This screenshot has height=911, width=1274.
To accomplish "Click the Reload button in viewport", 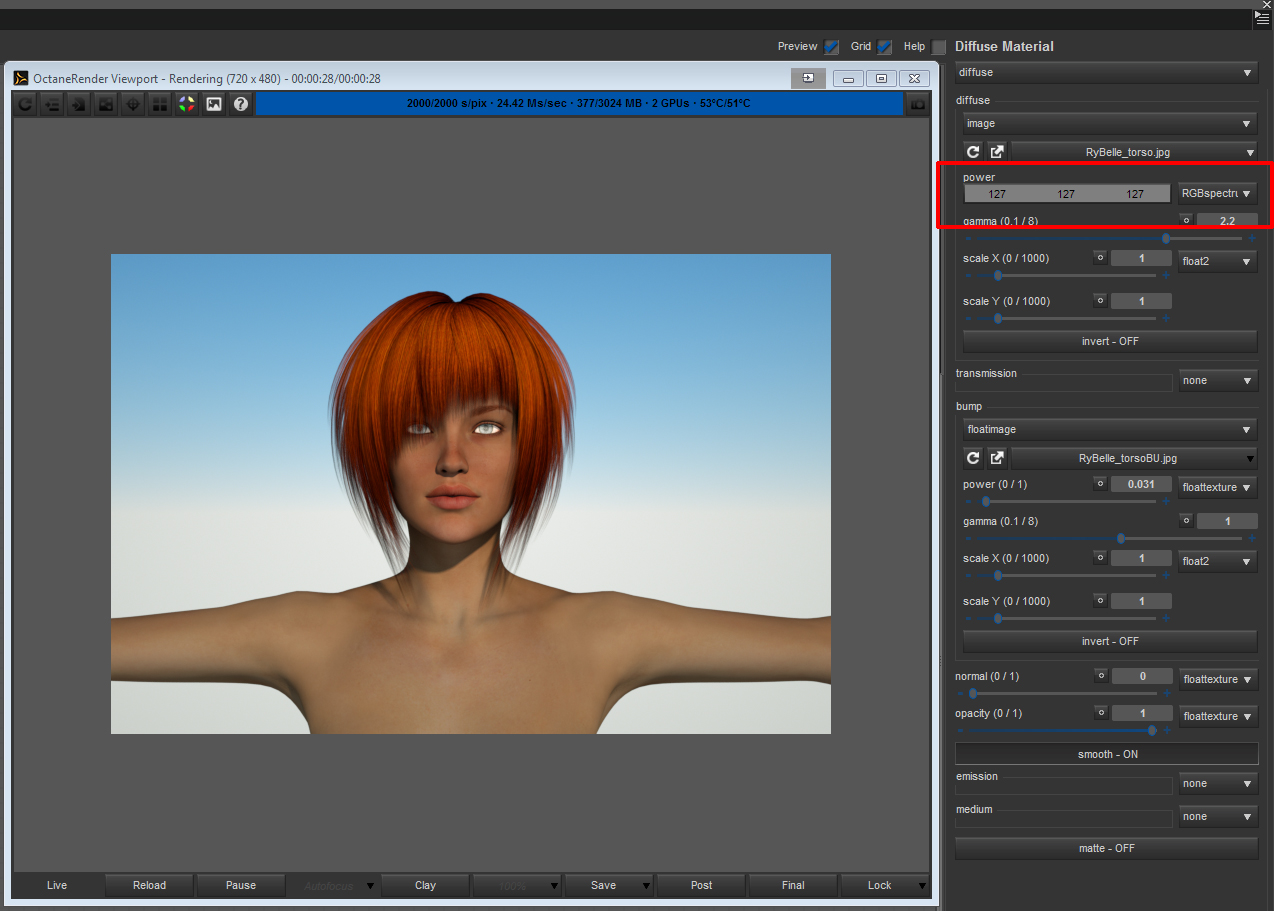I will 149,885.
